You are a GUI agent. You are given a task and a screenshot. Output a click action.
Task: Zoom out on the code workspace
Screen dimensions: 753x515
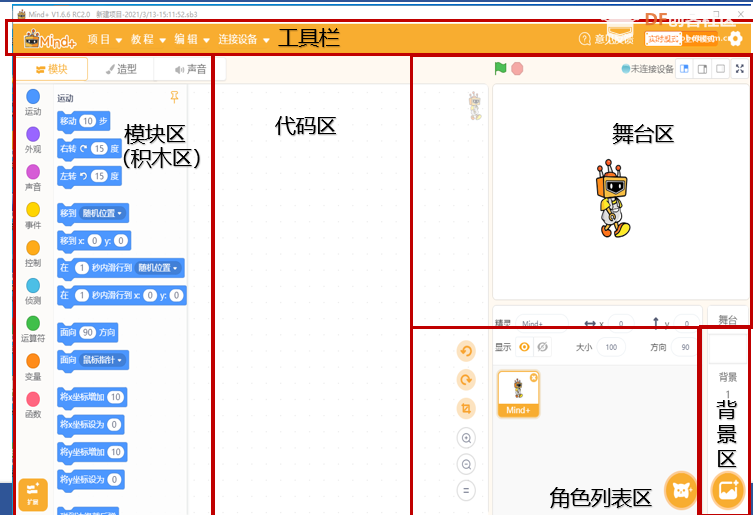[466, 464]
